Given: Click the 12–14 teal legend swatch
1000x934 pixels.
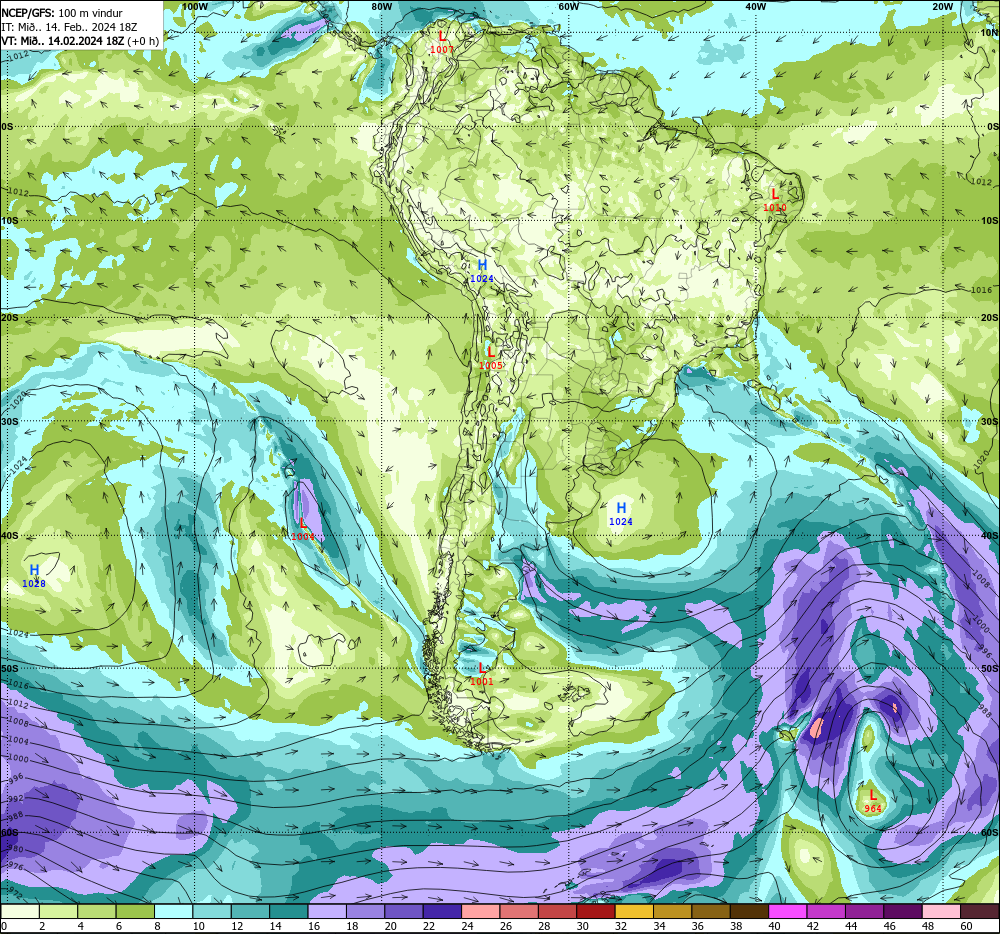Looking at the screenshot, I should pyautogui.click(x=250, y=911).
